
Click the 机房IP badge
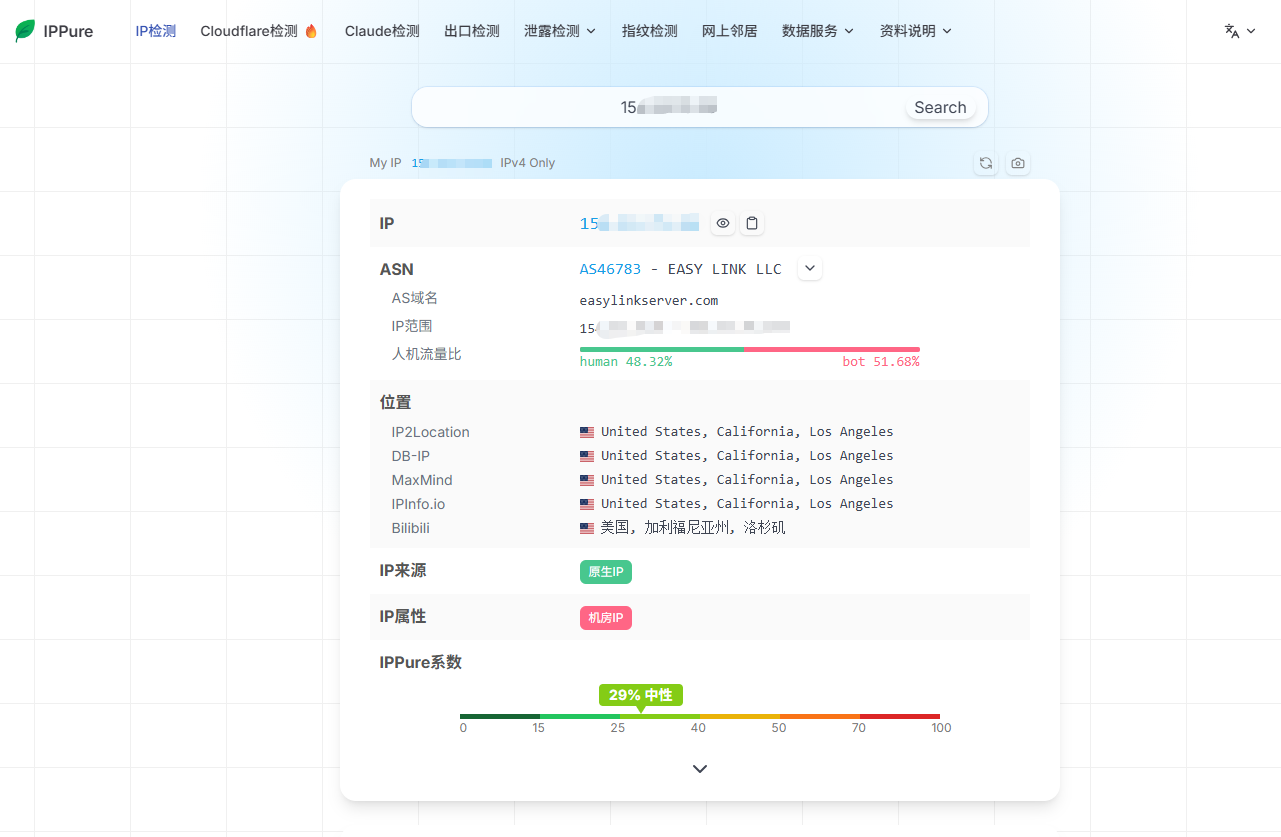click(606, 618)
